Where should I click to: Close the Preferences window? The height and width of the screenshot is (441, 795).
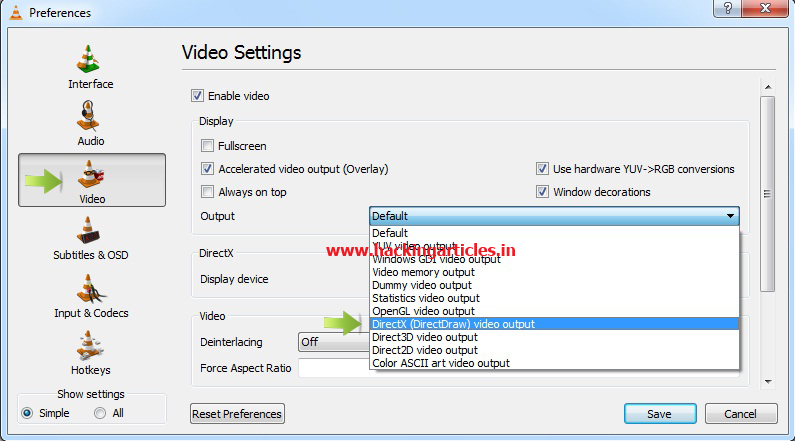click(765, 8)
